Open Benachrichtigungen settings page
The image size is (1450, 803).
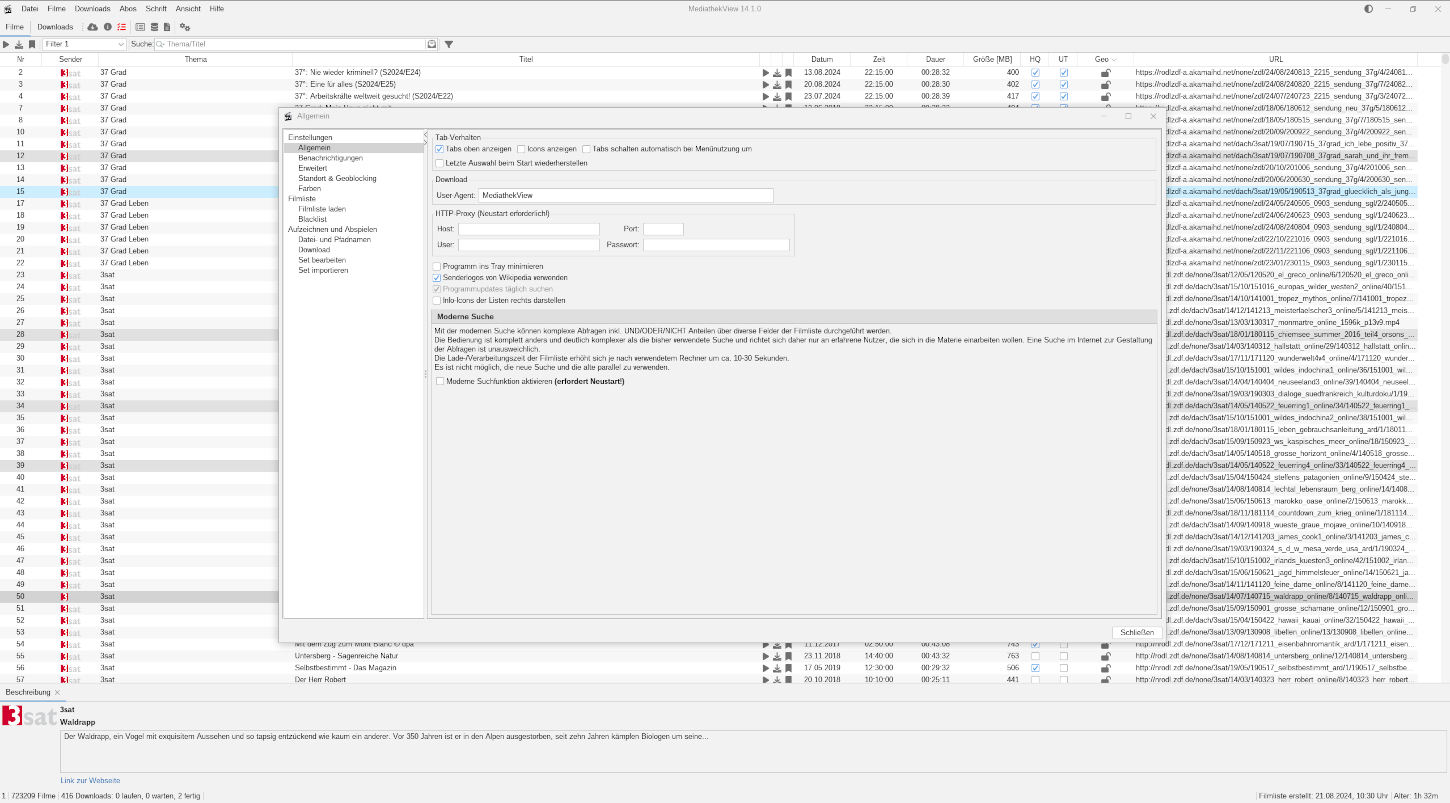click(x=330, y=158)
